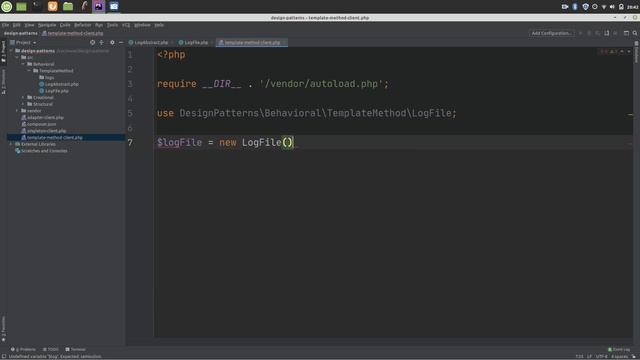Open the File menu

[5, 25]
